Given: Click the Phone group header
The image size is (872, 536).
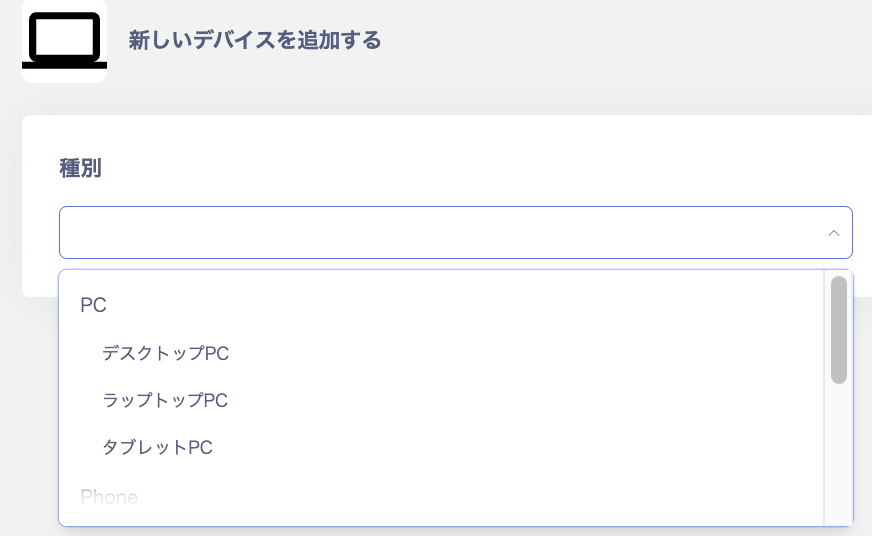Looking at the screenshot, I should 109,496.
